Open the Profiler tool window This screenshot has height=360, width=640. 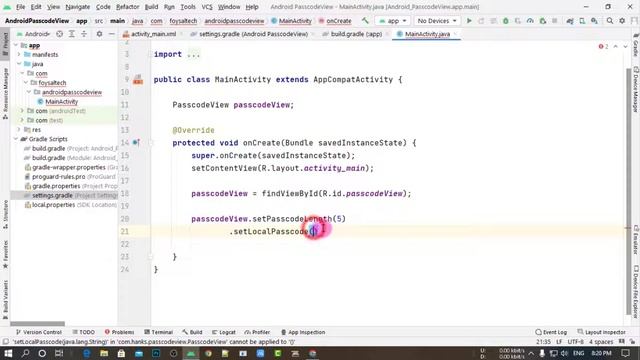point(258,332)
